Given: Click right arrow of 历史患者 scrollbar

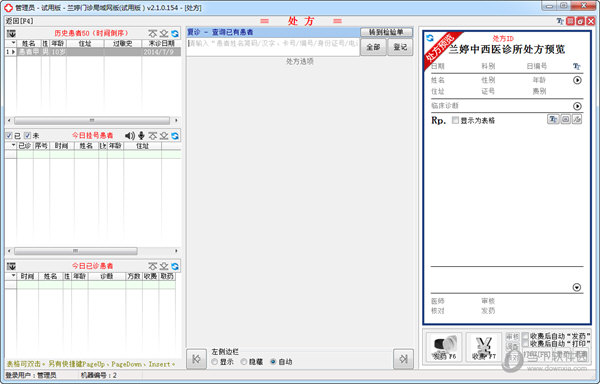Looking at the screenshot, I should [x=176, y=120].
